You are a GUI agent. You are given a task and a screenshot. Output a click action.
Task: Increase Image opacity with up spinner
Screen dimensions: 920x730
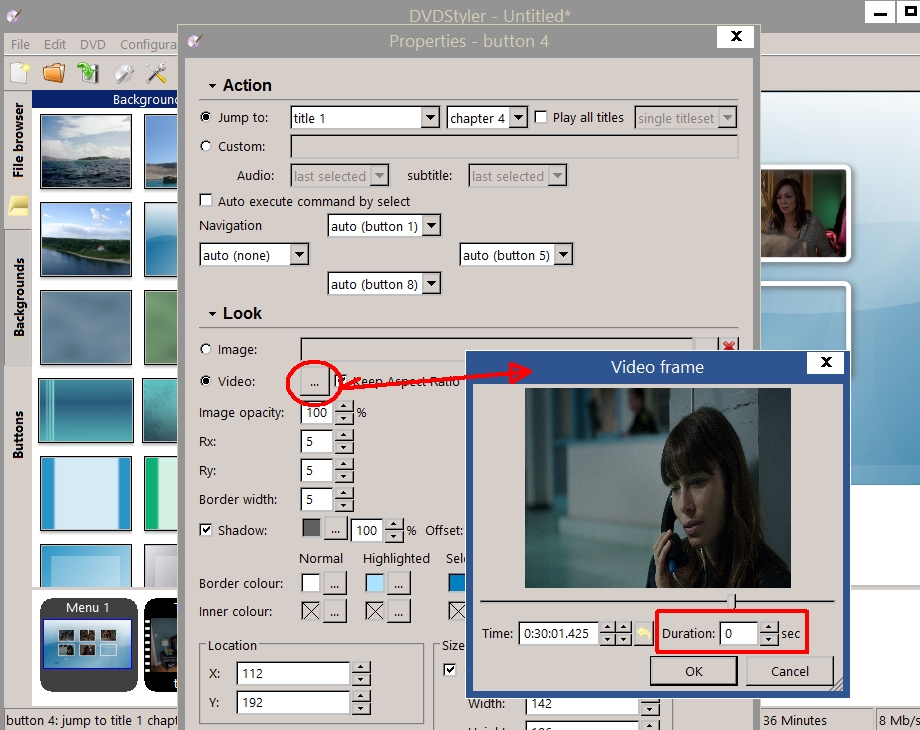(344, 407)
